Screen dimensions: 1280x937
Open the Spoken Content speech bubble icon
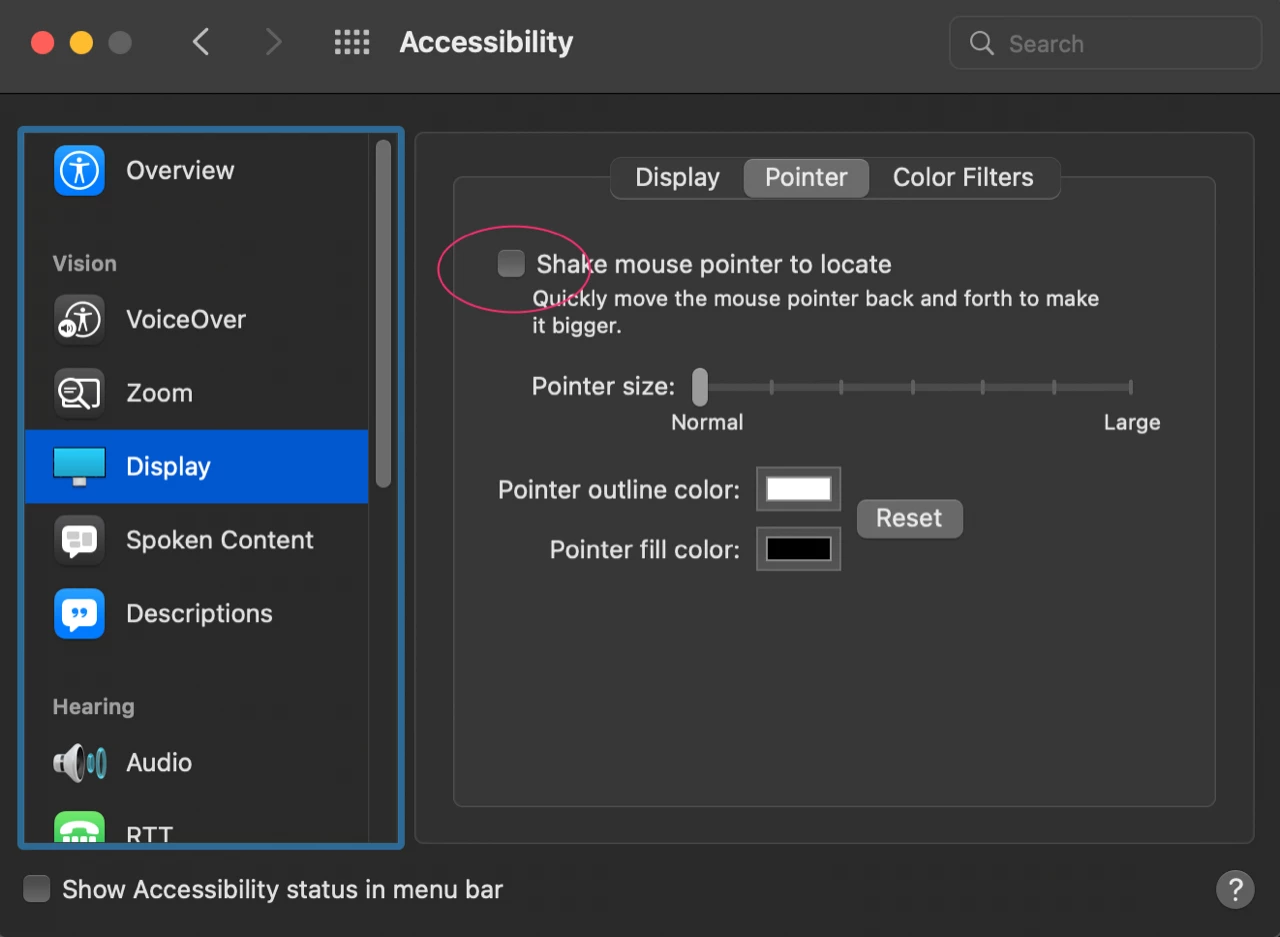[x=79, y=540]
